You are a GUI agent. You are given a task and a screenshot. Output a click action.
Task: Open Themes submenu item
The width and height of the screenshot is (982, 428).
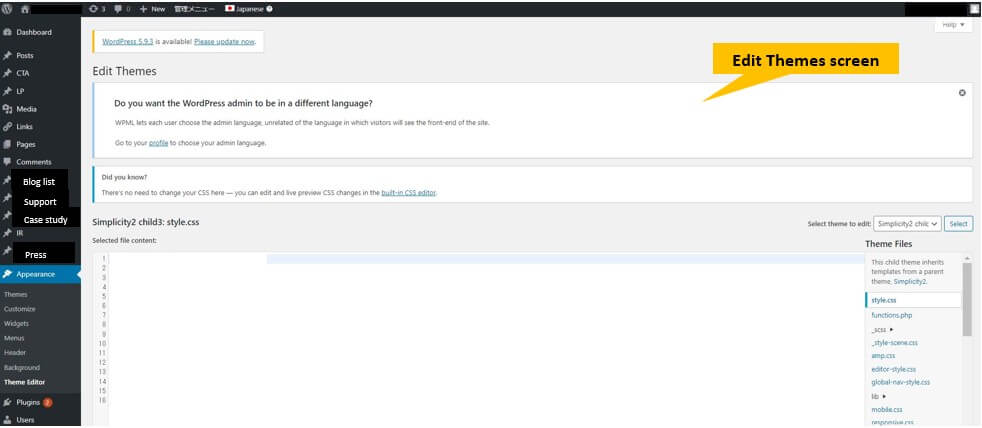[x=16, y=295]
